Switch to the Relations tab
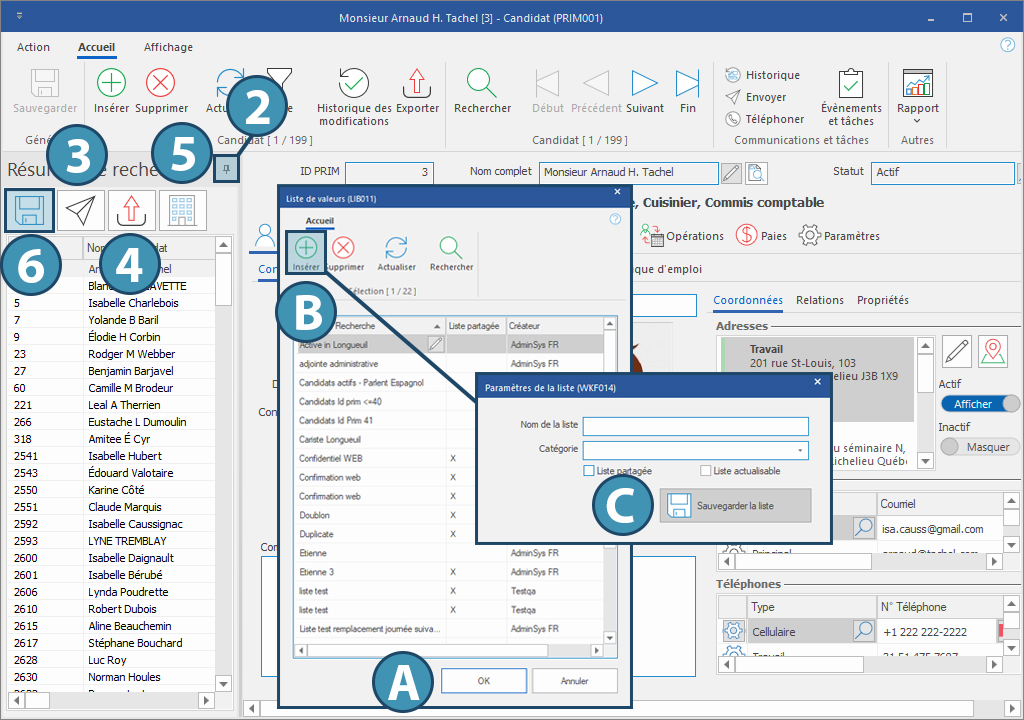 [819, 300]
